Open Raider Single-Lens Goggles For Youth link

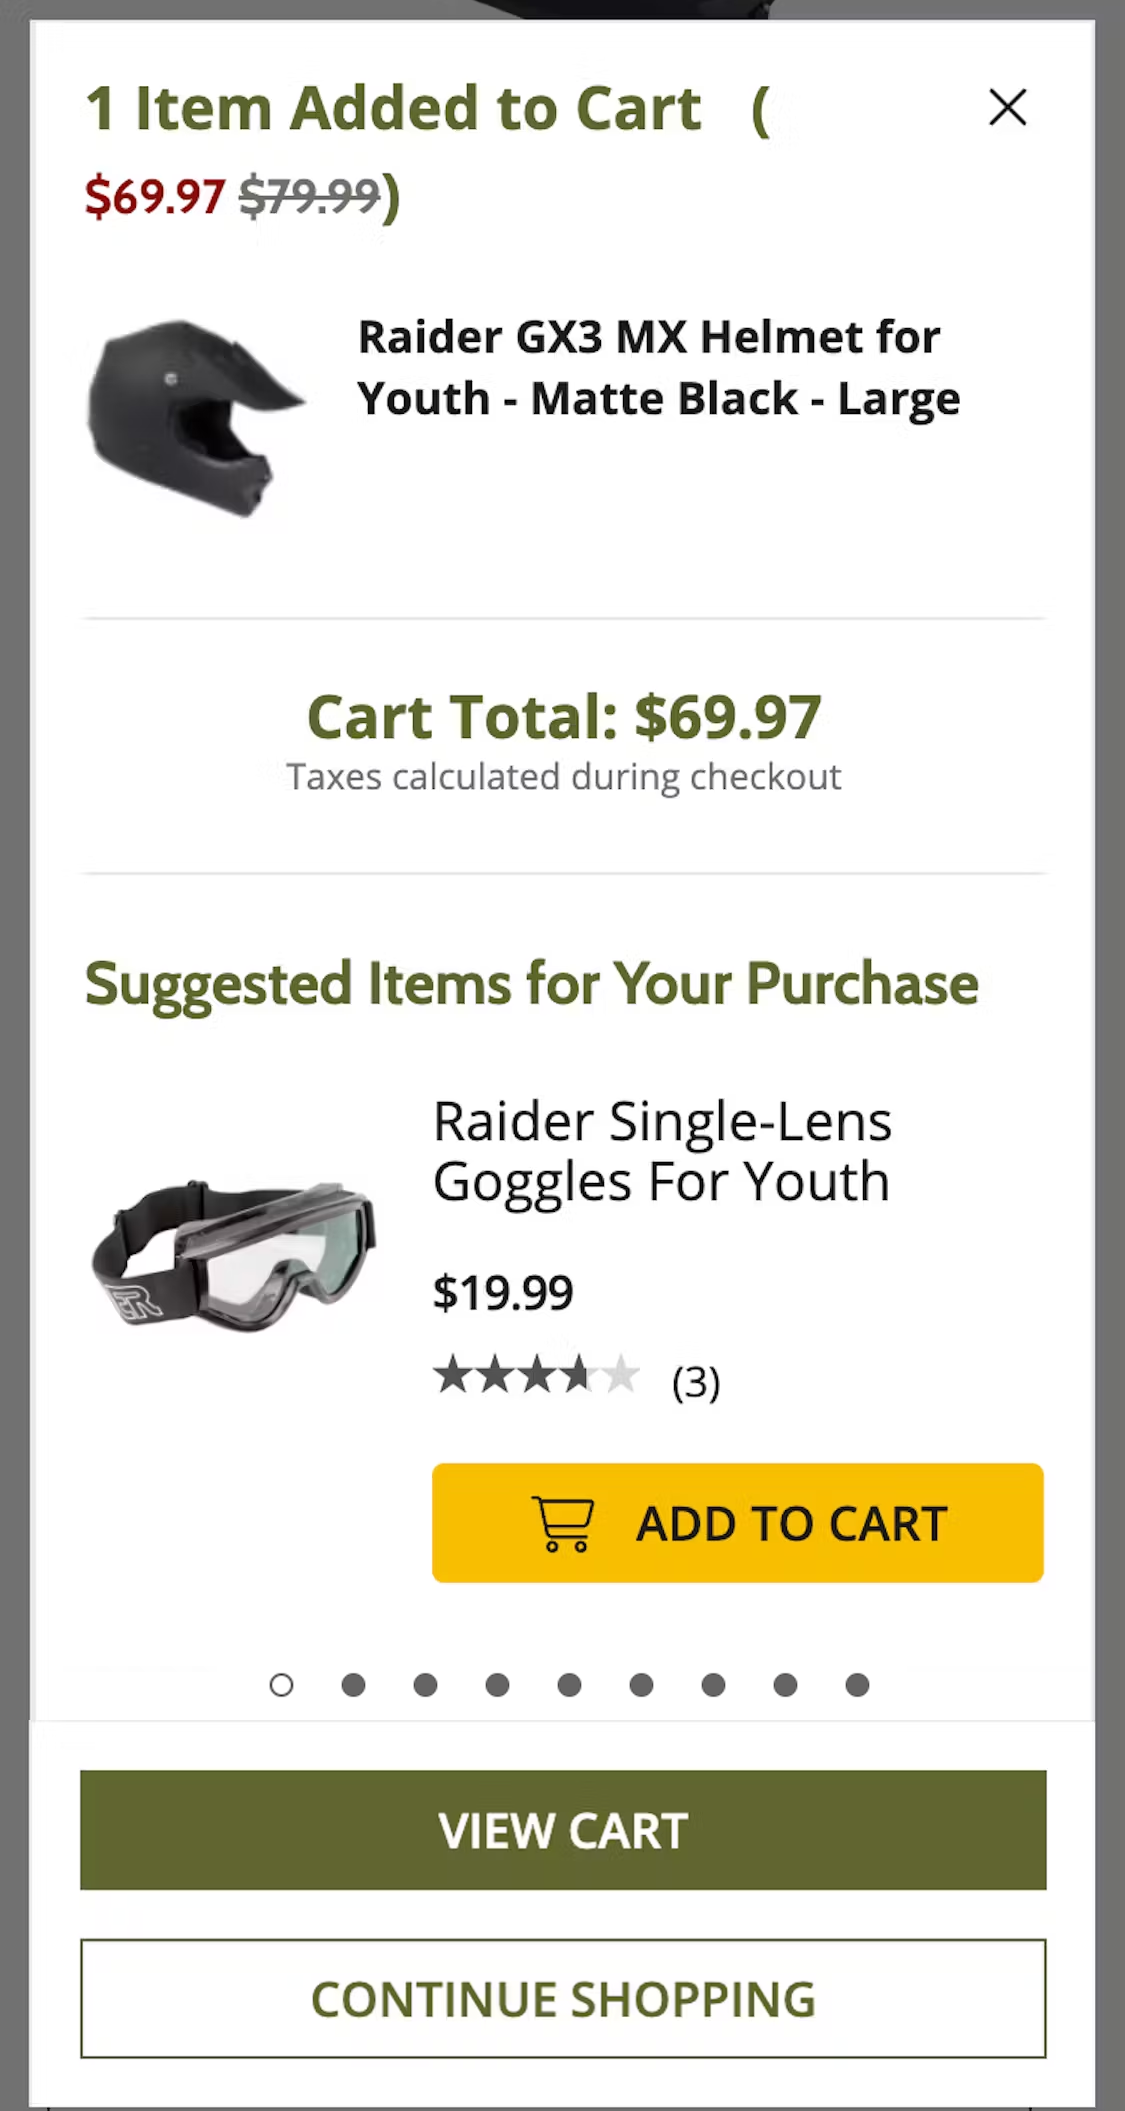pyautogui.click(x=661, y=1151)
